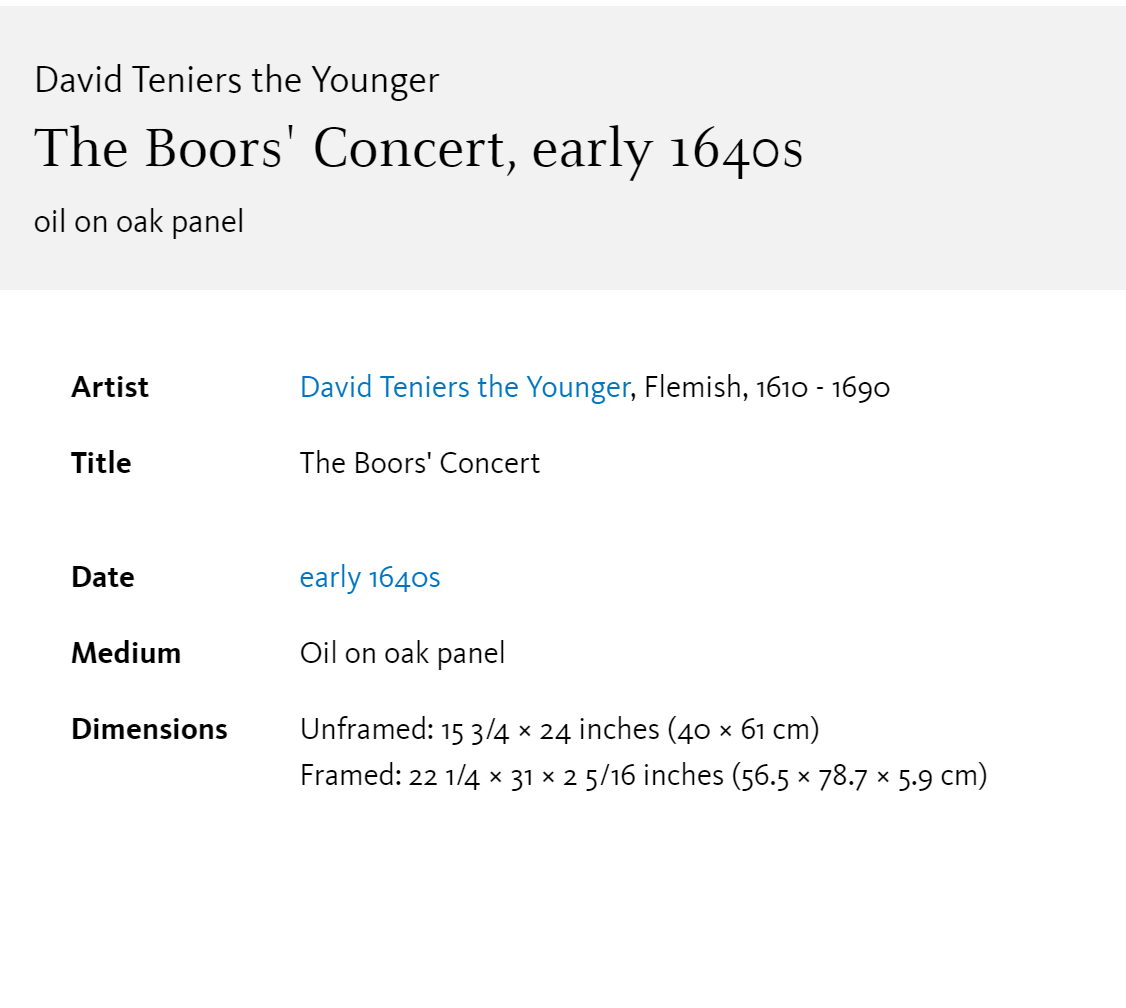Click the 'oil on oak panel' header subtitle
The image size is (1126, 1008).
[139, 222]
